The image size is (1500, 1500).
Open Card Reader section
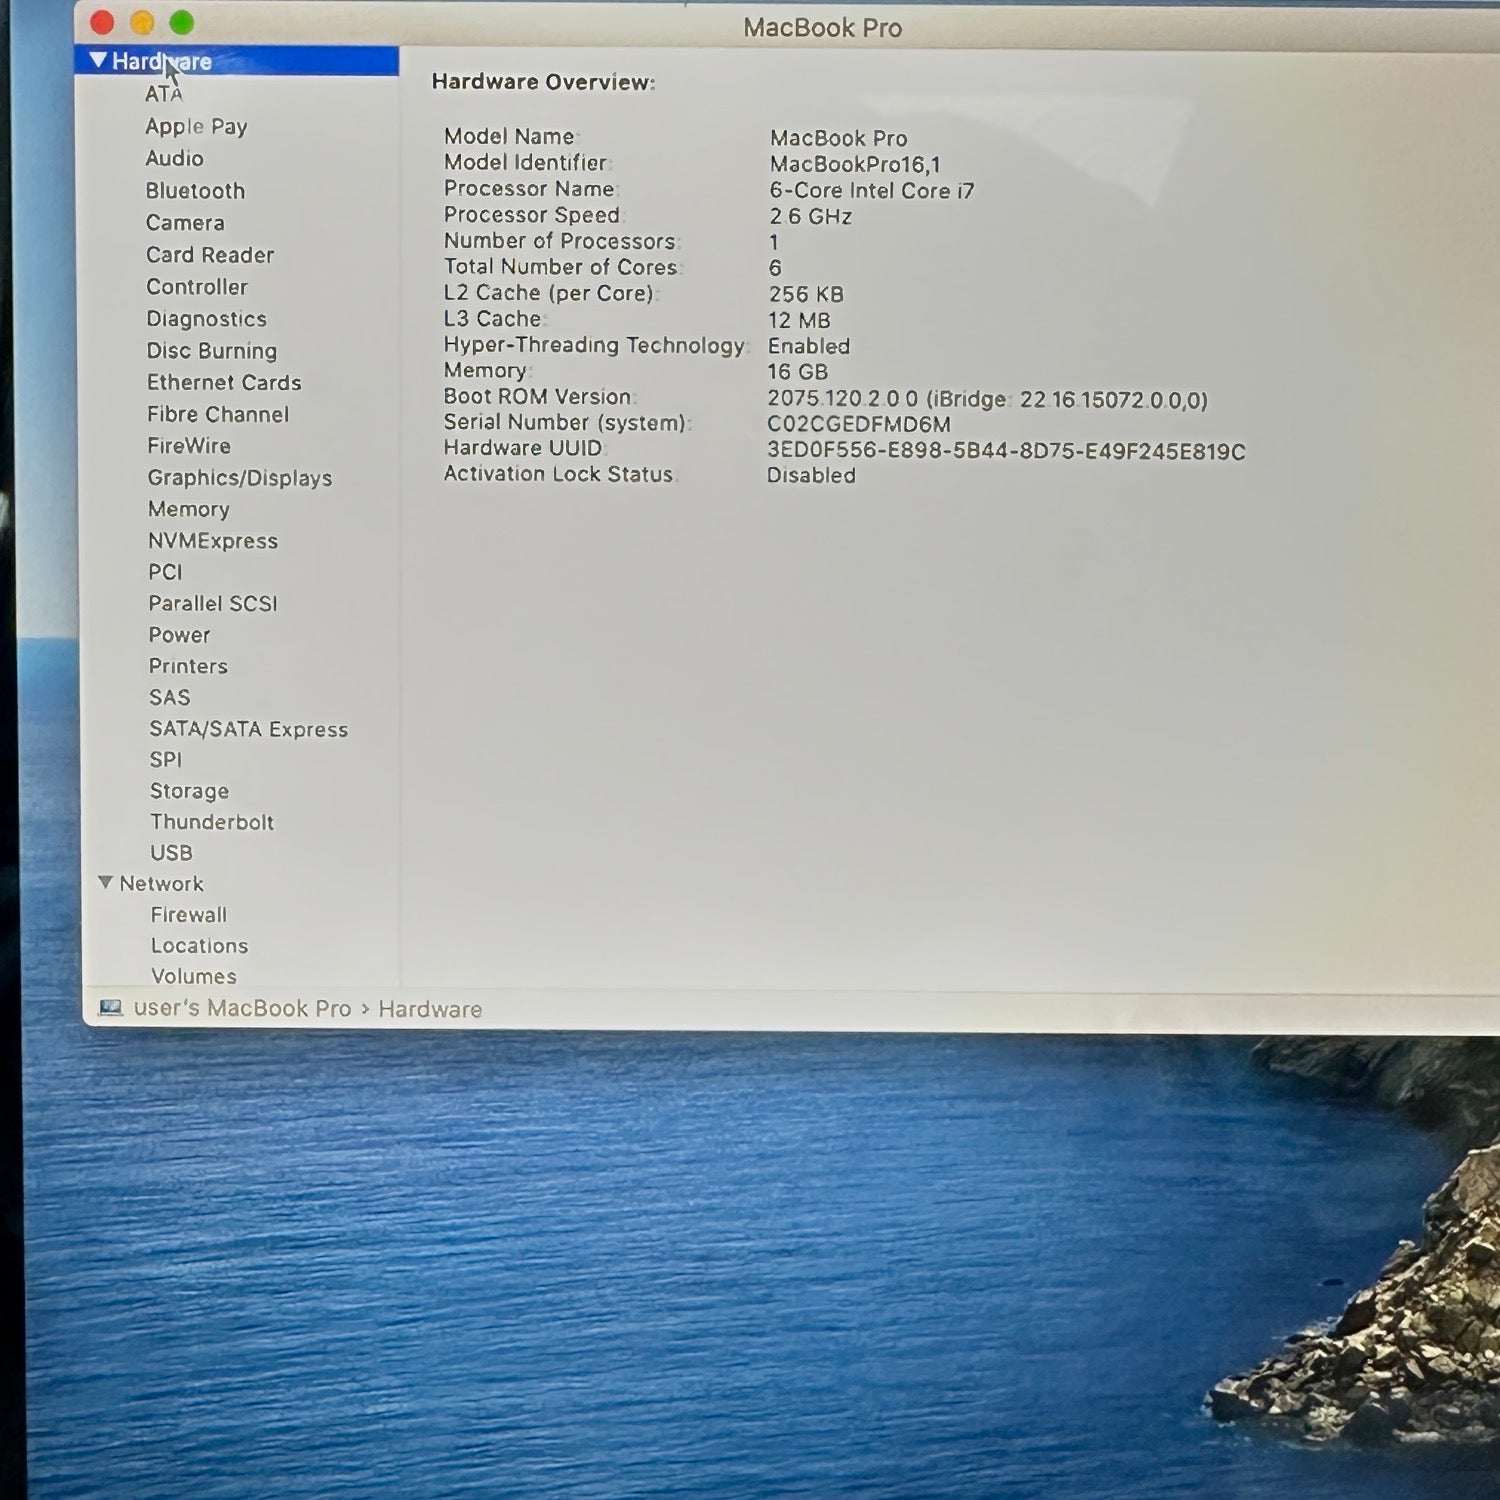pos(210,254)
